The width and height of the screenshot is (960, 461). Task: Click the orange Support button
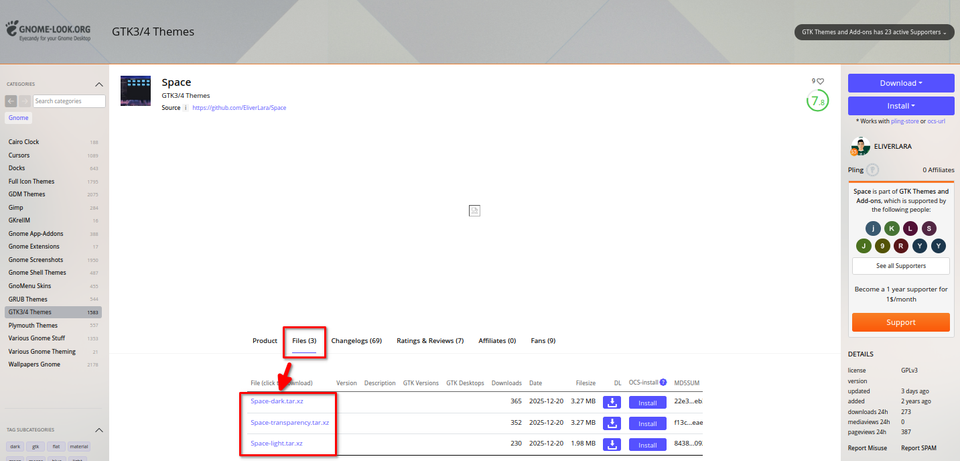pos(901,323)
